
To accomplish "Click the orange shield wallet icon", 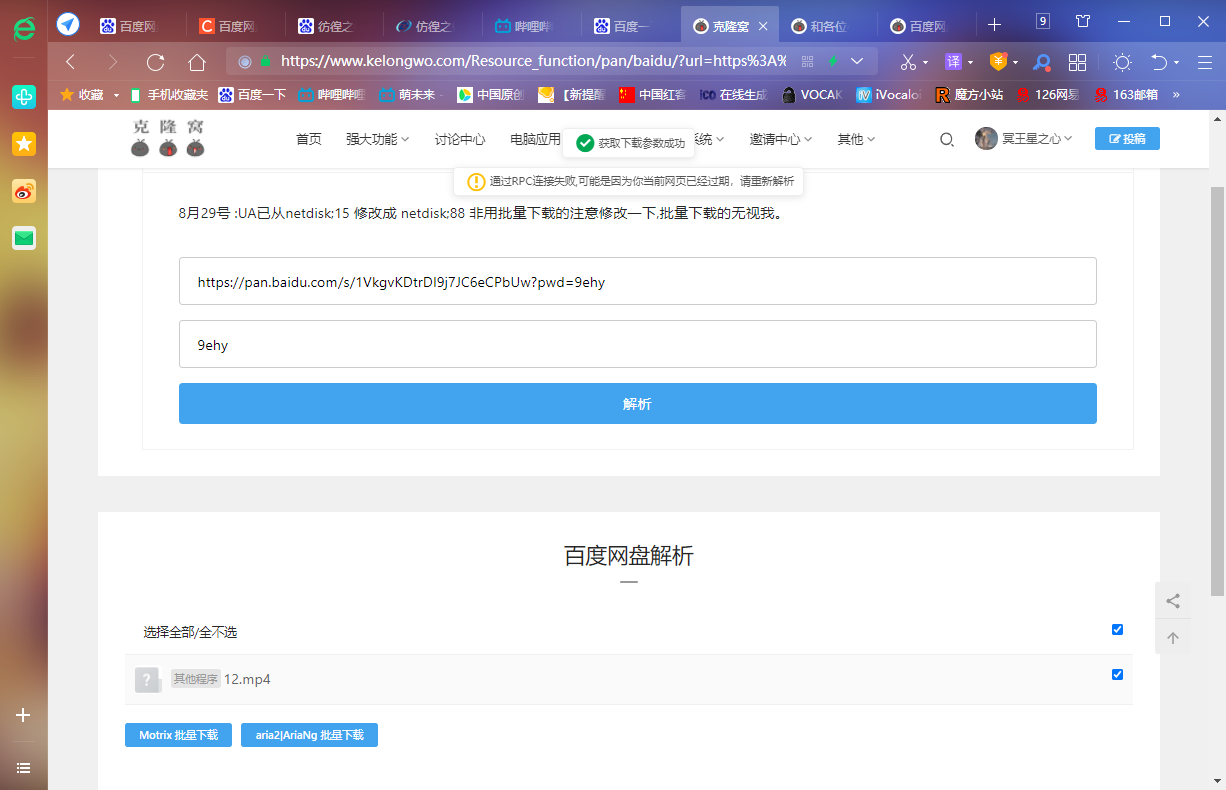I will [x=998, y=62].
